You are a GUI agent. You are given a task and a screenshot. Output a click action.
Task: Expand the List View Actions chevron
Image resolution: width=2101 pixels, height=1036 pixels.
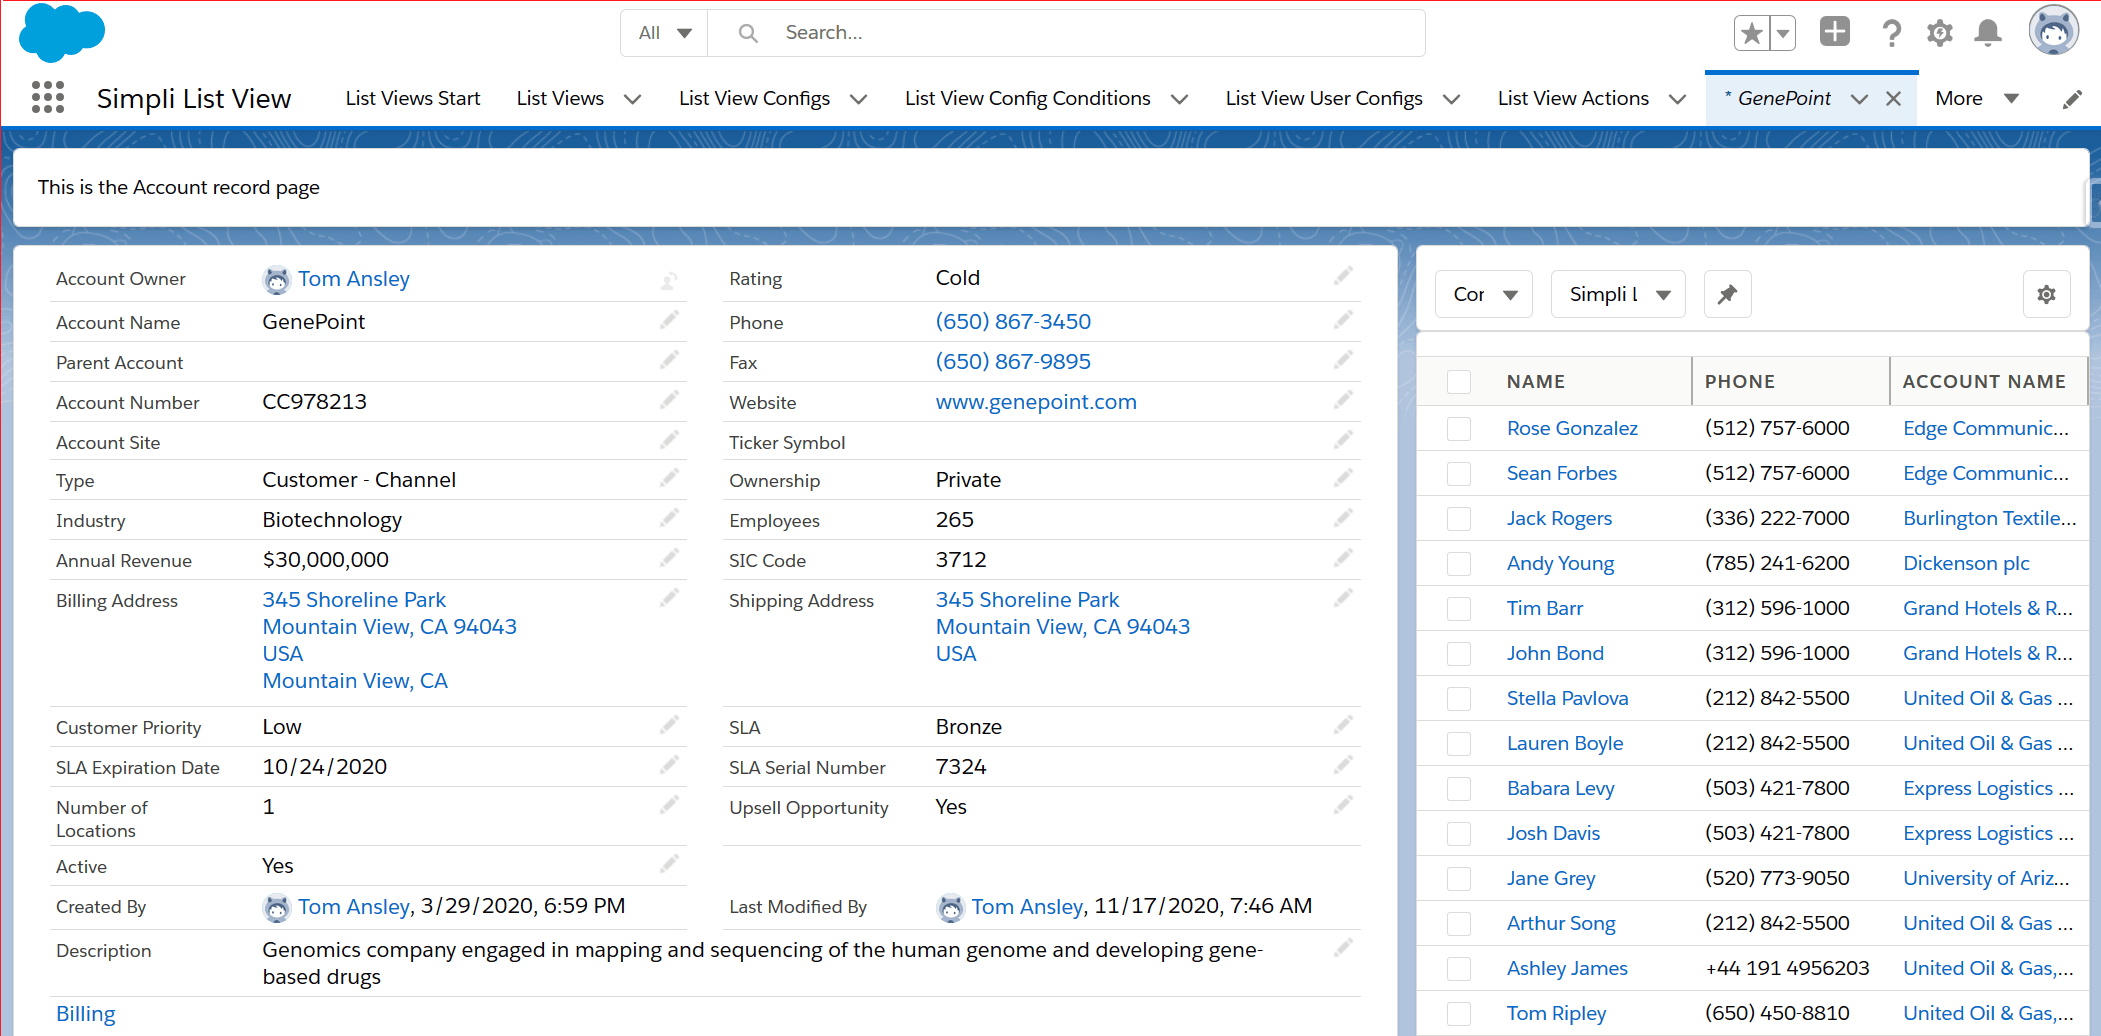(1677, 99)
